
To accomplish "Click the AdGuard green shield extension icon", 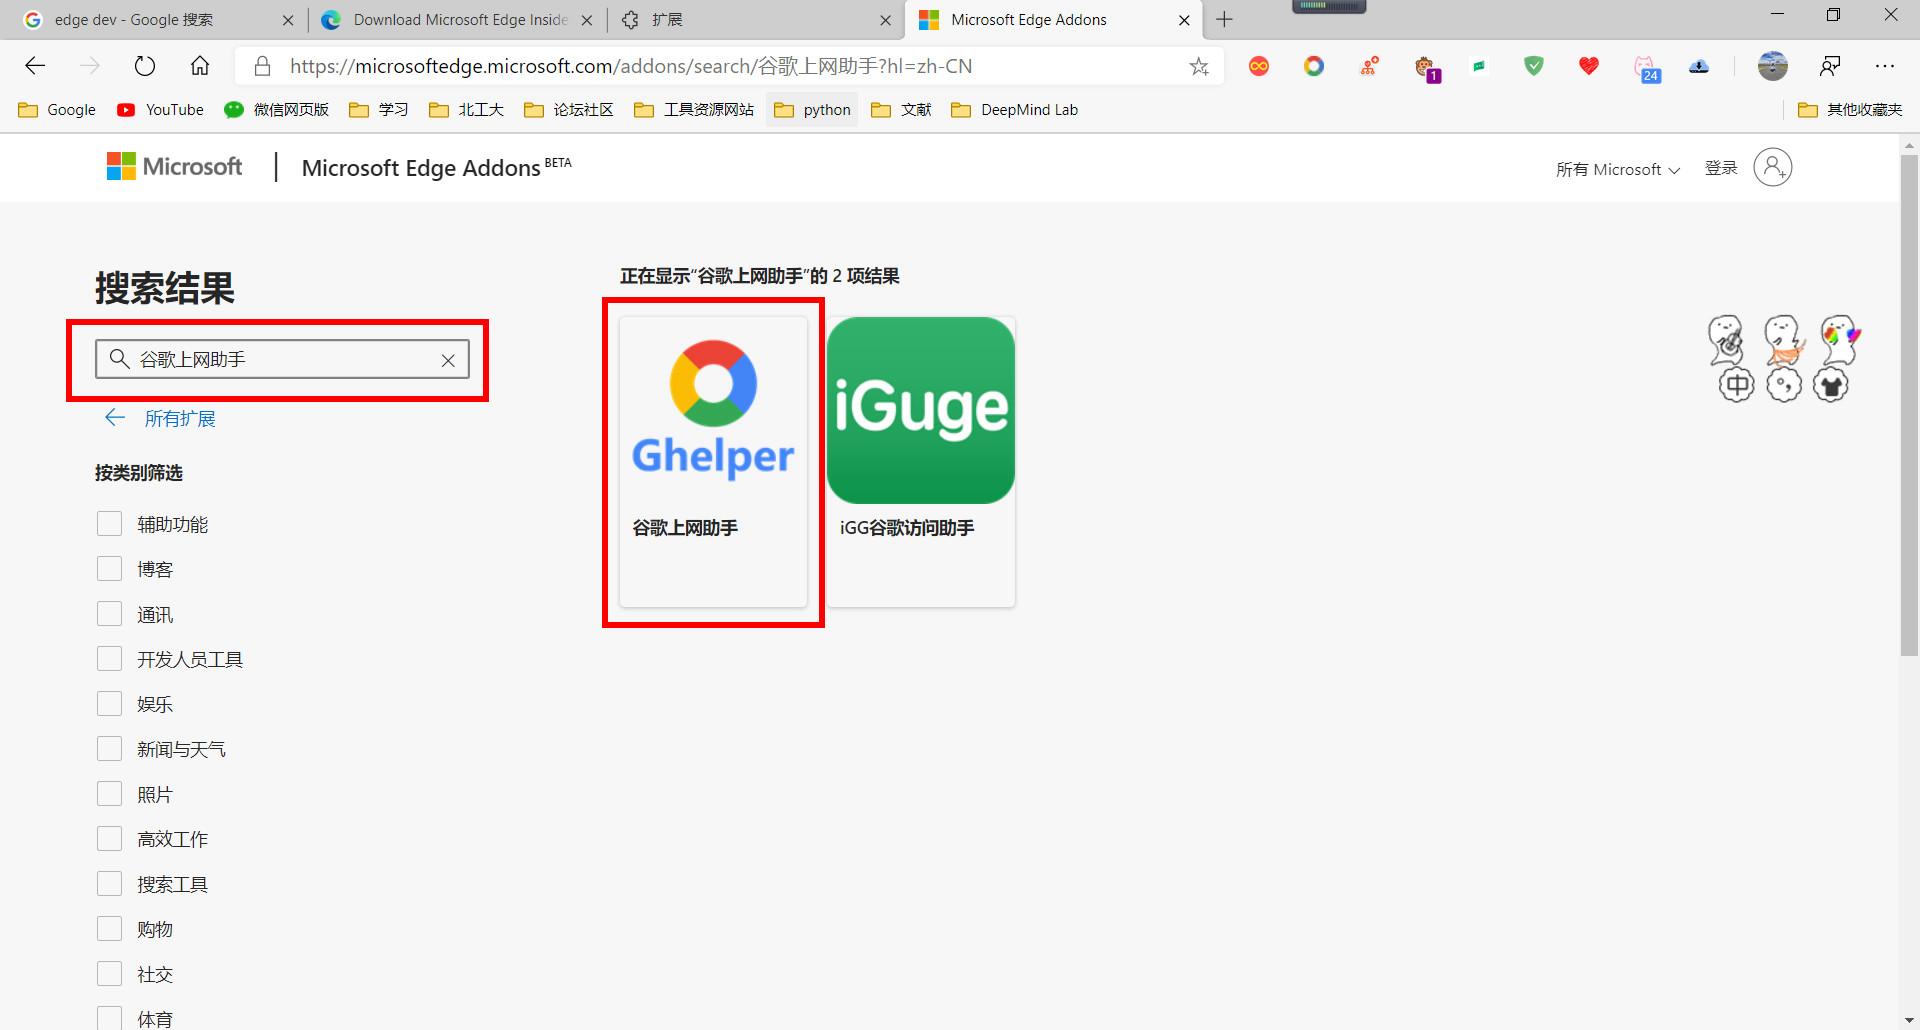I will point(1533,66).
